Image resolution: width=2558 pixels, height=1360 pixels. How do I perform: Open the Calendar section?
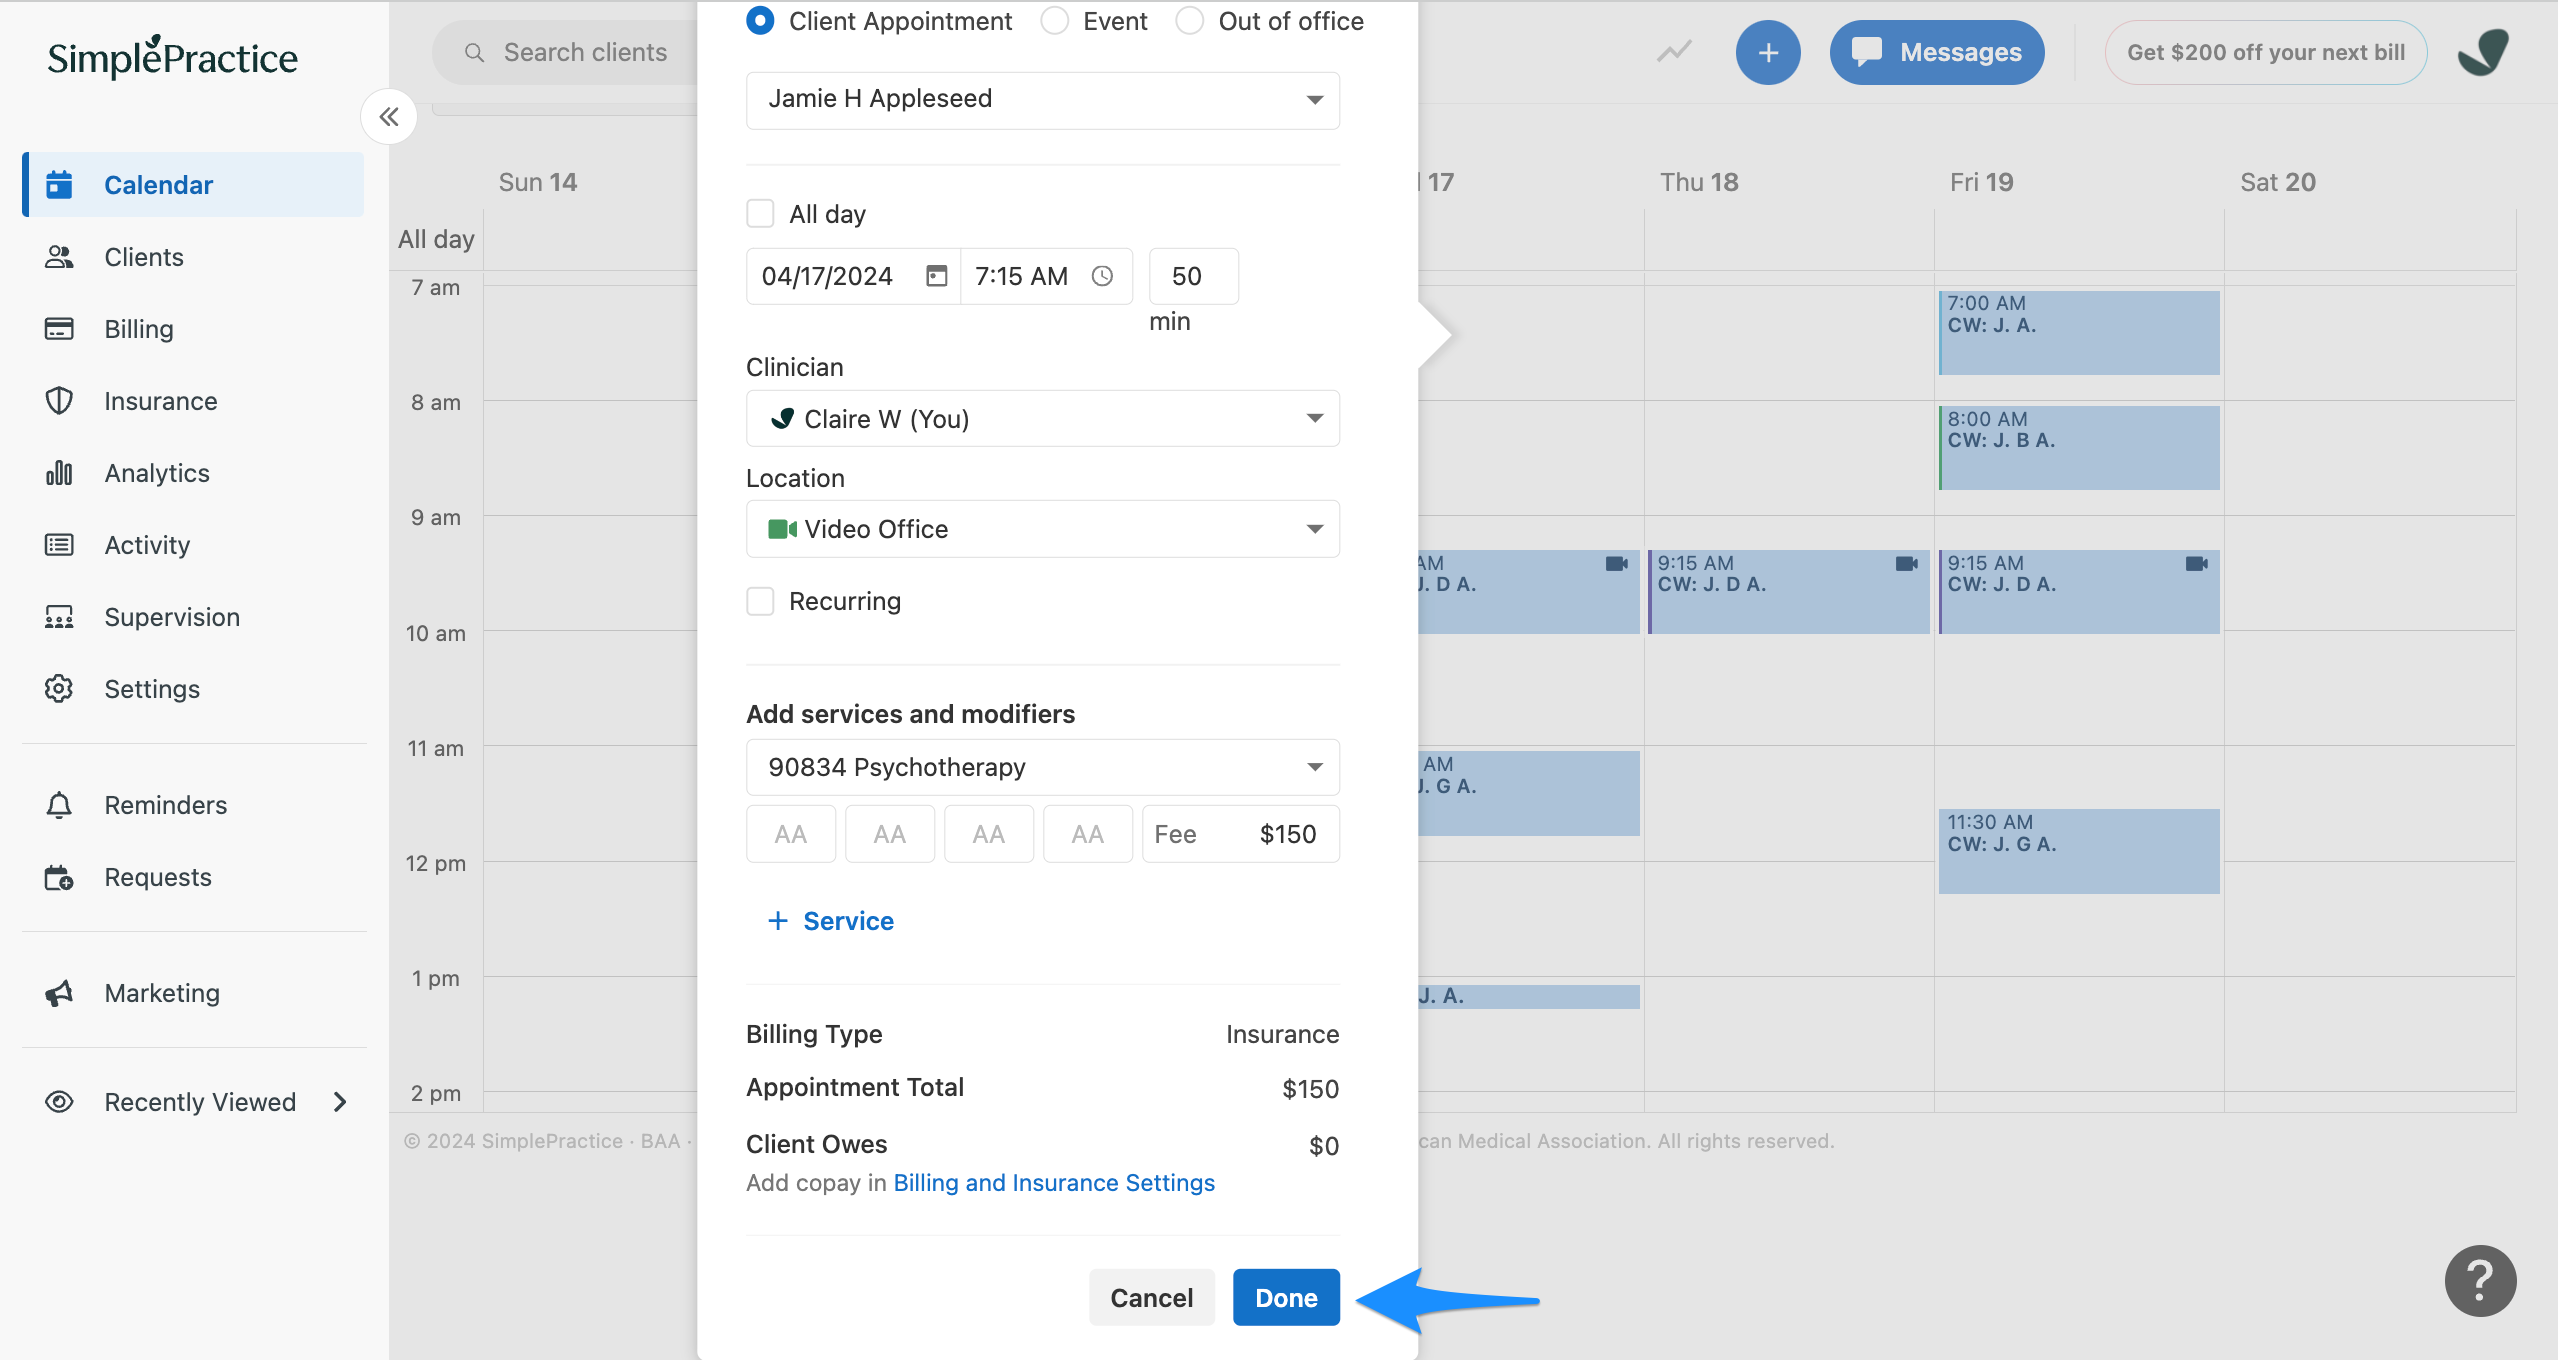coord(158,184)
